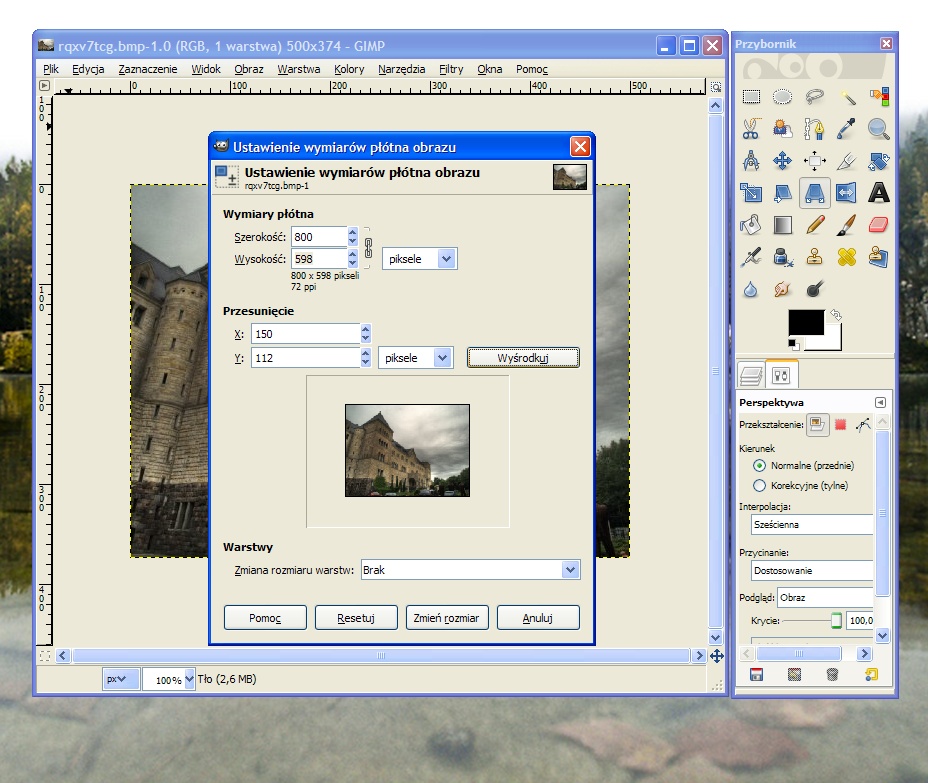This screenshot has height=783, width=928.
Task: Select Korekcyjne (tylne) direction radio button
Action: [759, 486]
